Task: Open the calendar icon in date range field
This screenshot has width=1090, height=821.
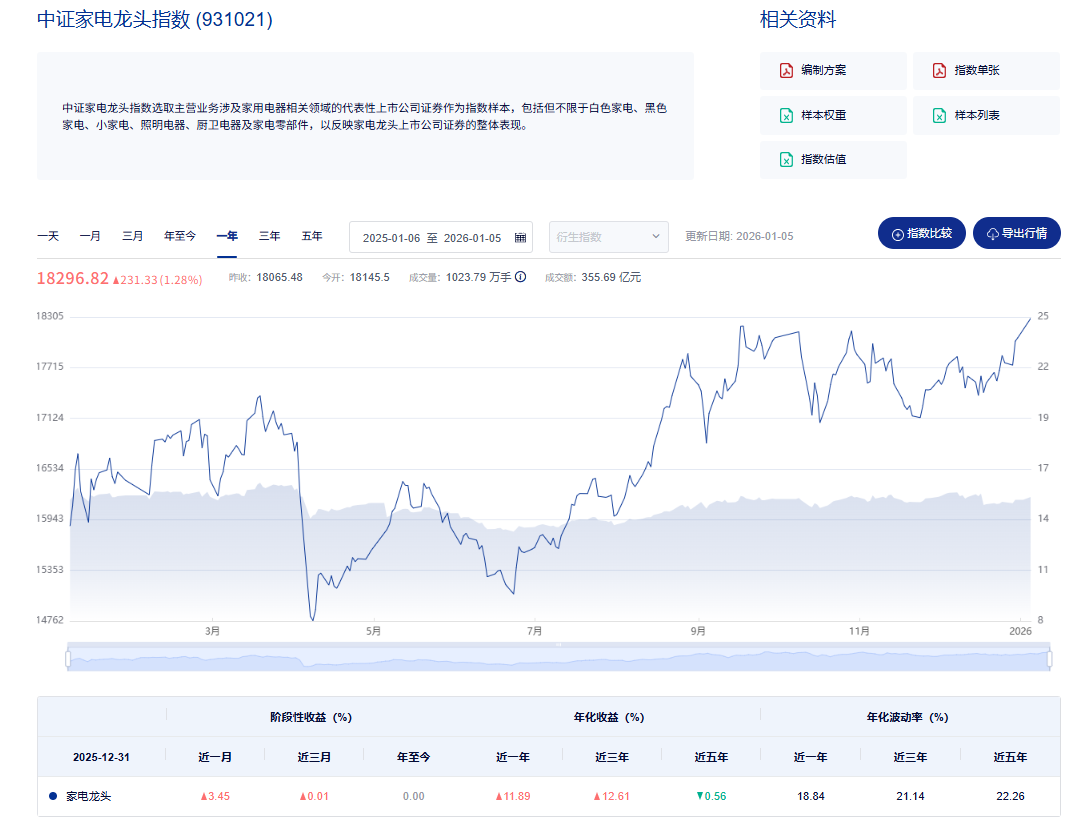Action: (520, 237)
